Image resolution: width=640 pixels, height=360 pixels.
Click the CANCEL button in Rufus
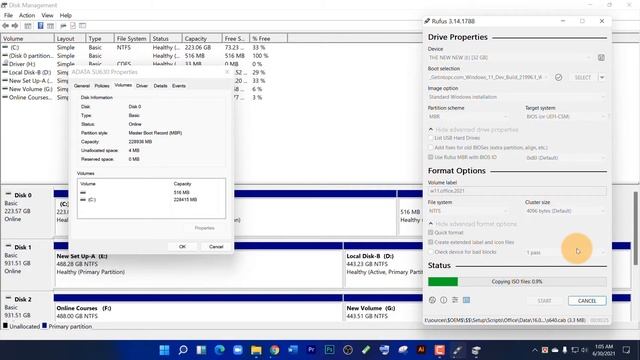pos(587,301)
